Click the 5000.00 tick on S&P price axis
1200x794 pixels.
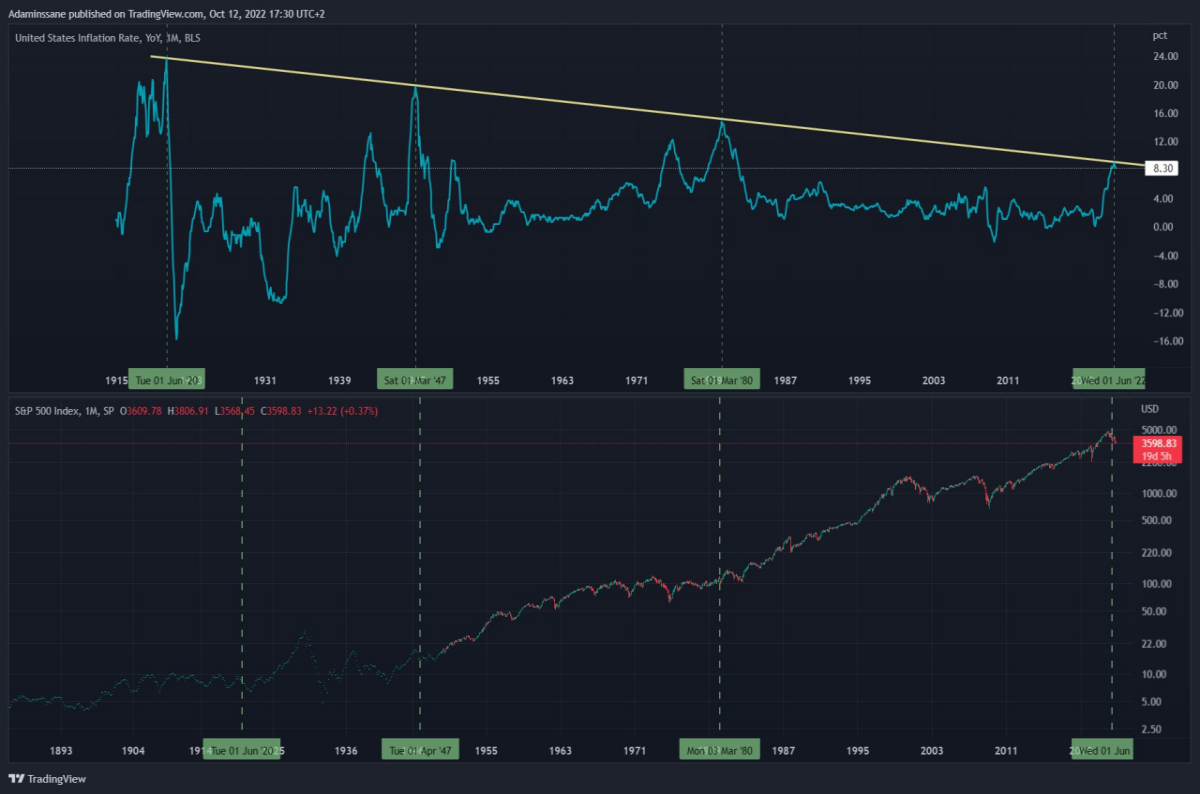1158,429
